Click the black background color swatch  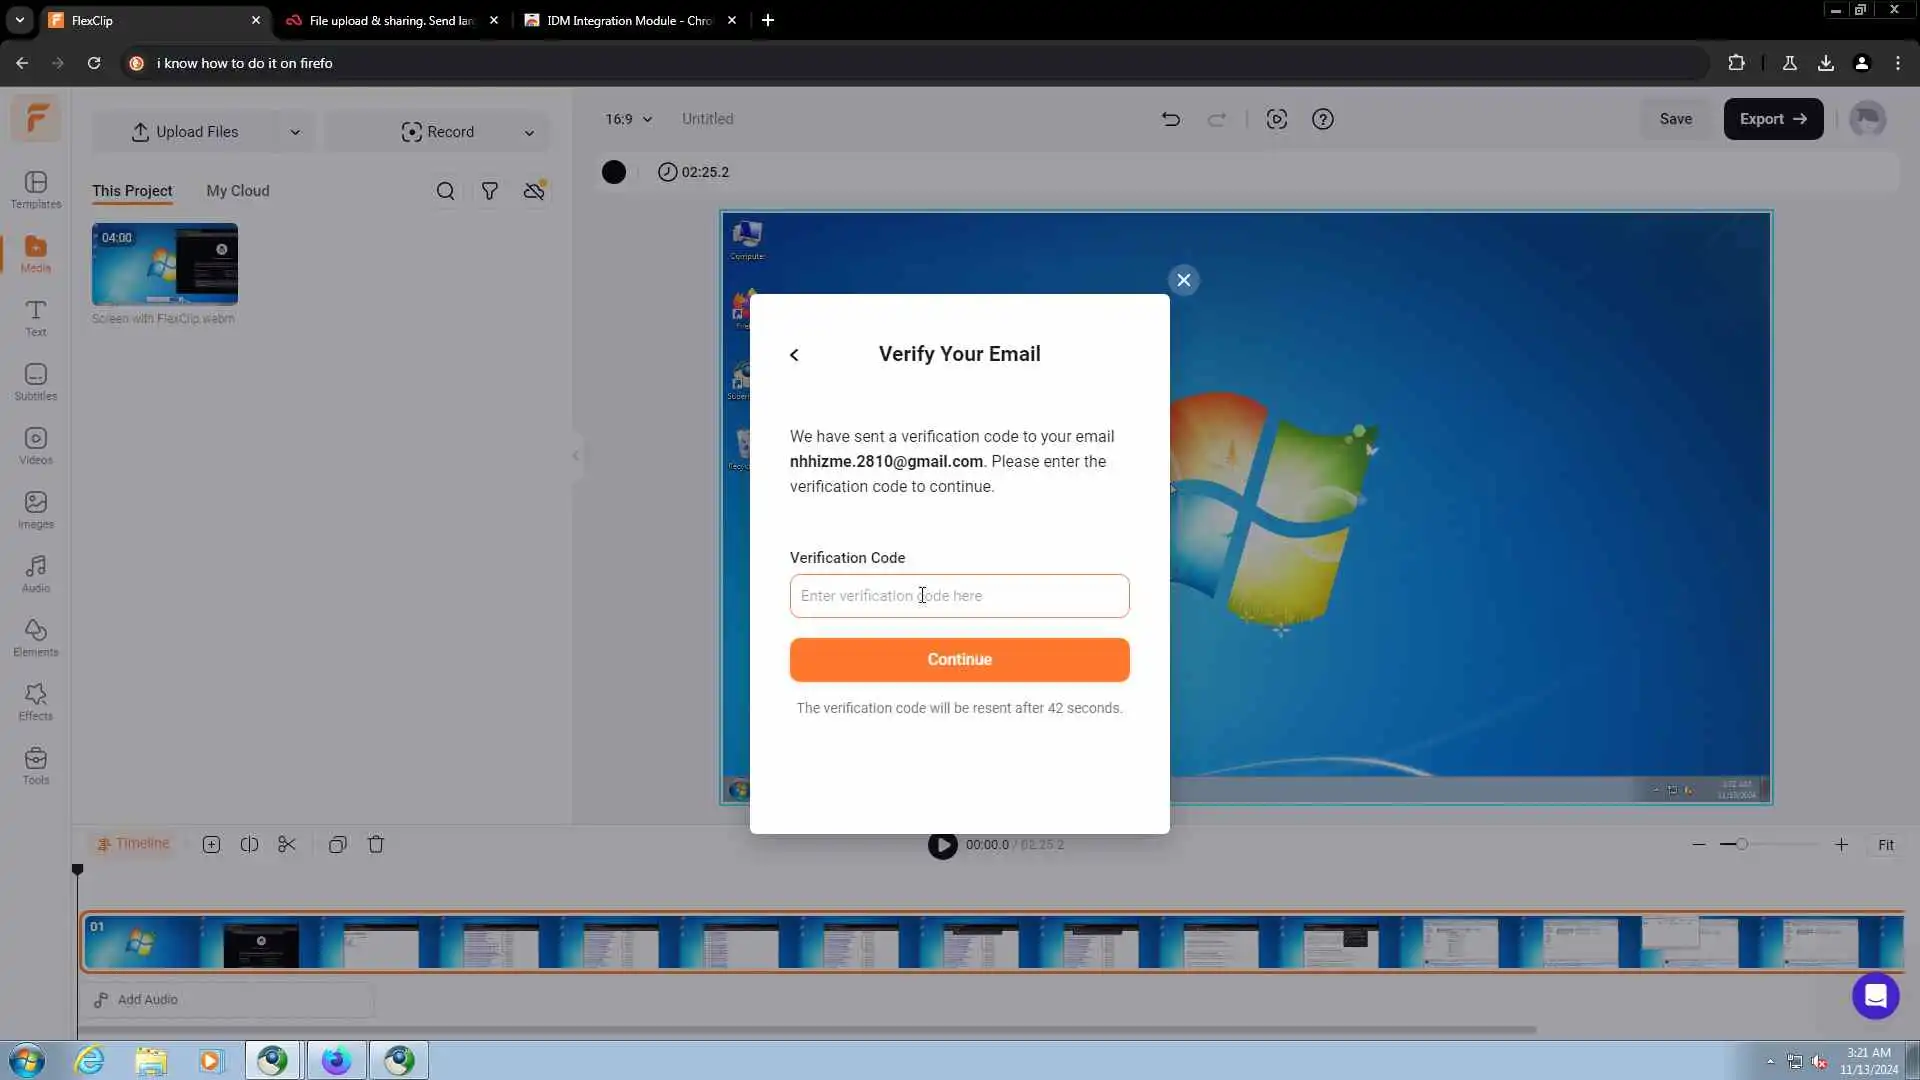tap(614, 172)
